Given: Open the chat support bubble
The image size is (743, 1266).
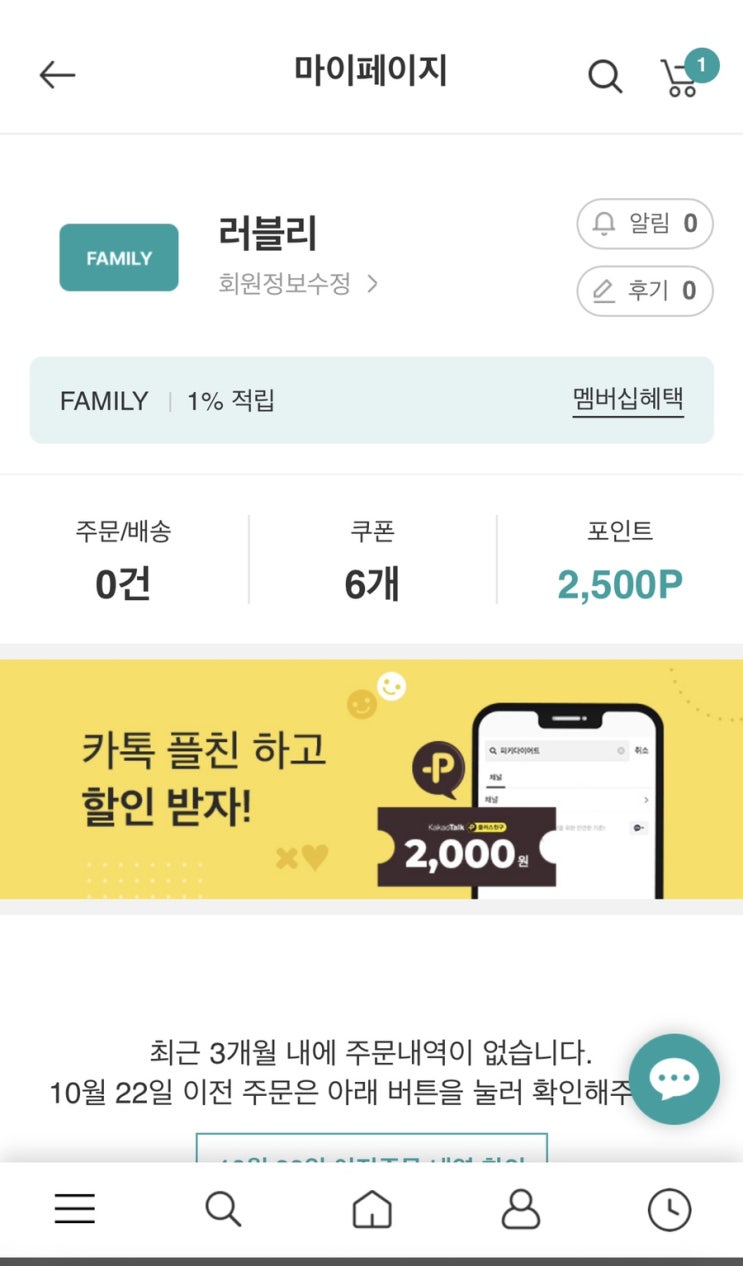Looking at the screenshot, I should (x=674, y=1079).
